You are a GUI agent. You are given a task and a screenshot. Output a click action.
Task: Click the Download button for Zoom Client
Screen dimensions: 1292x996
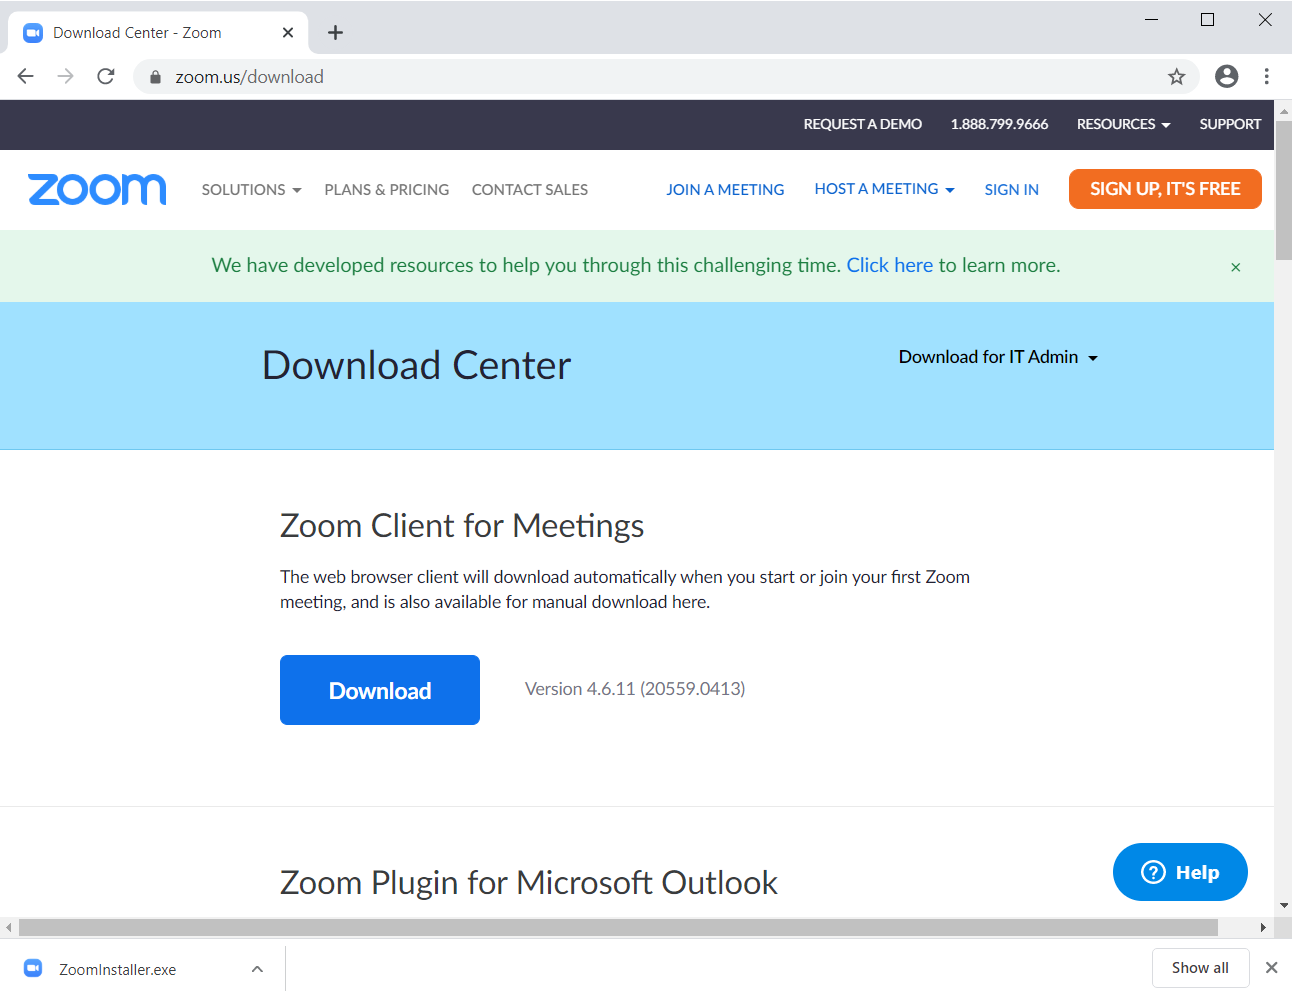click(379, 690)
